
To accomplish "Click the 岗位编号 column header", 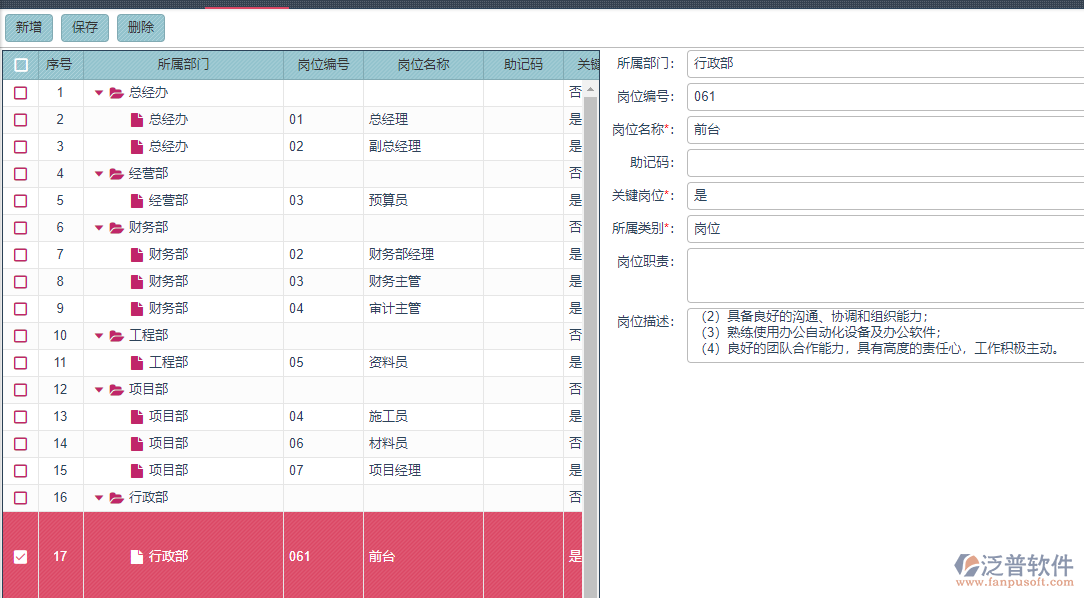I will (x=323, y=65).
